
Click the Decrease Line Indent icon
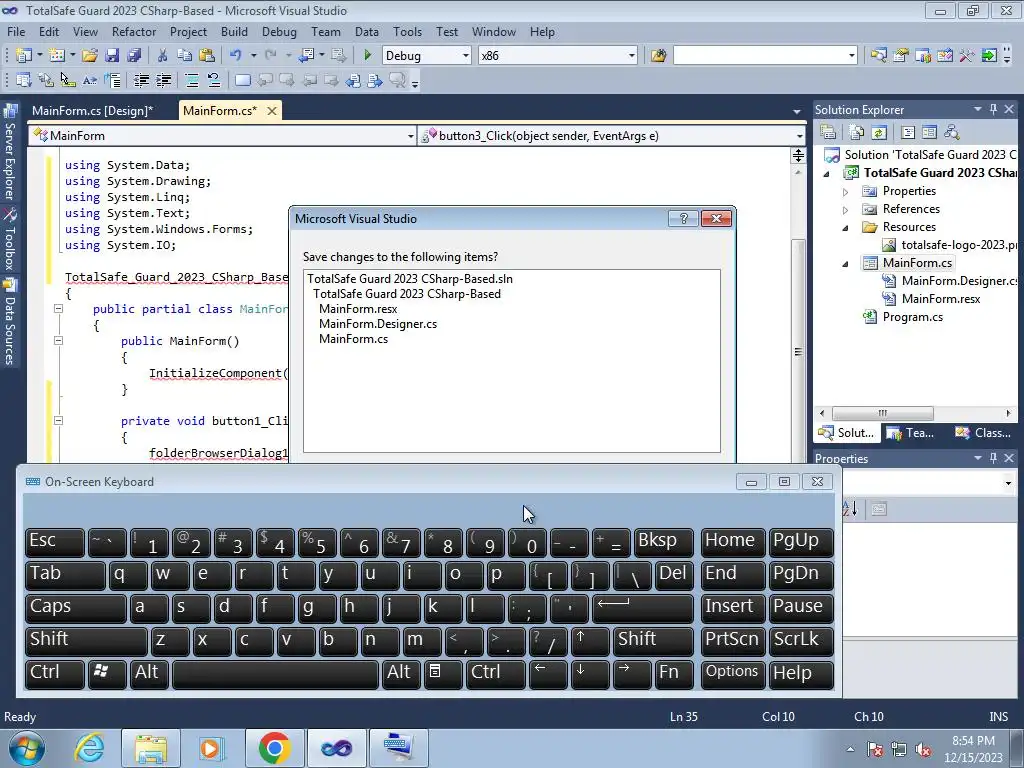pyautogui.click(x=142, y=80)
